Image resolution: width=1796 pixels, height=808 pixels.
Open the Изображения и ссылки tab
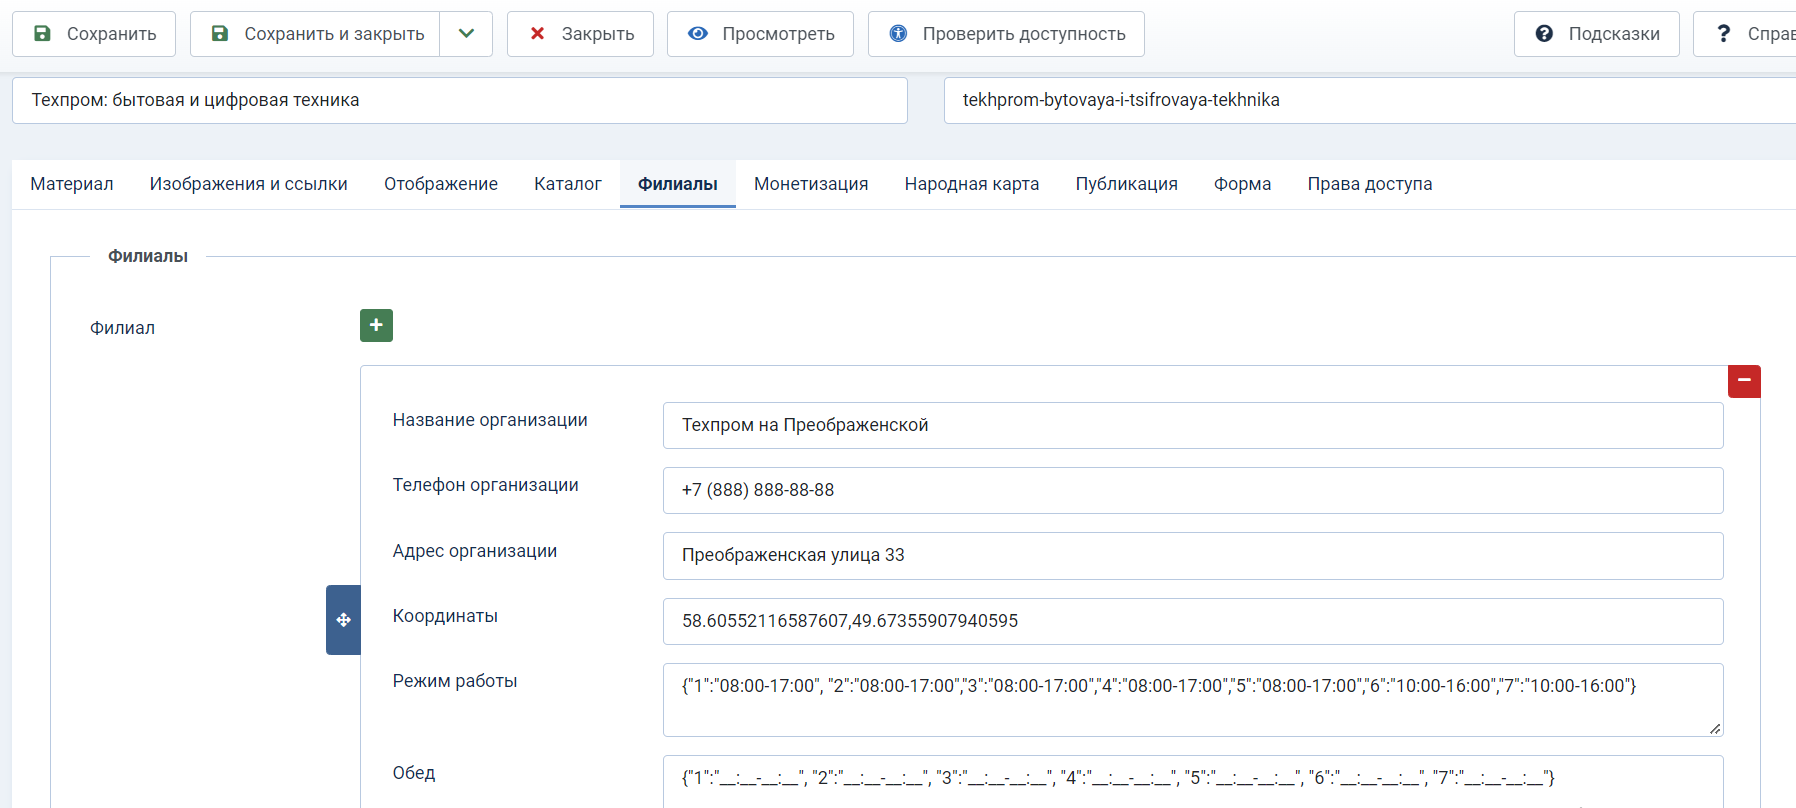(x=249, y=184)
